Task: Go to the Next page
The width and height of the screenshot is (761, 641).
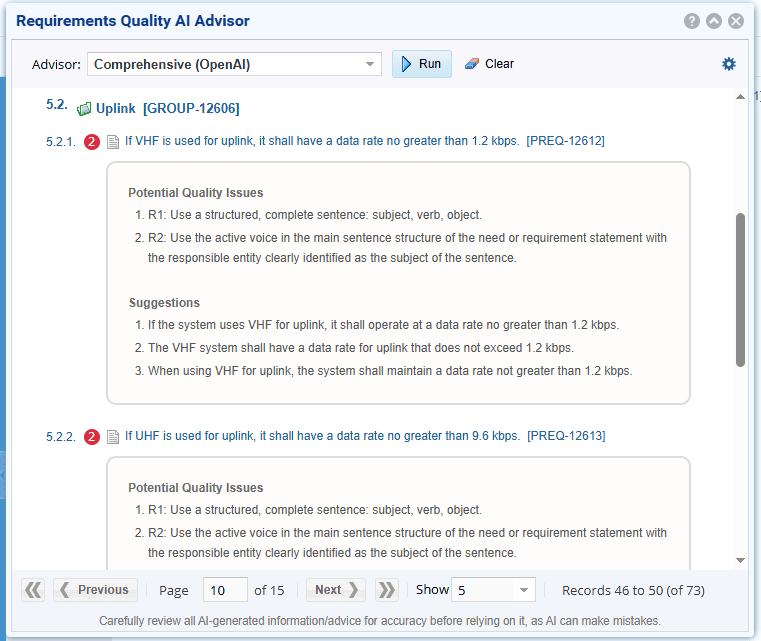Action: tap(335, 590)
